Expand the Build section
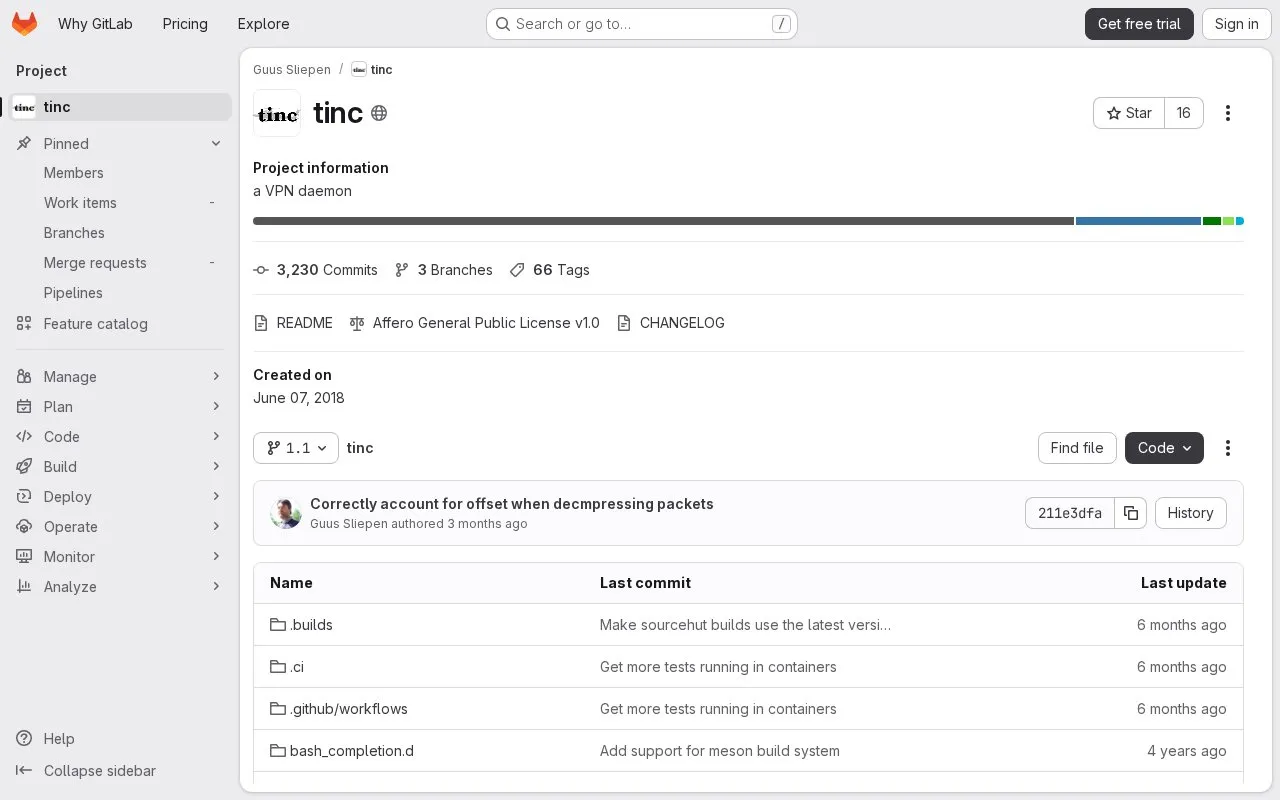Viewport: 1280px width, 800px height. [x=120, y=467]
